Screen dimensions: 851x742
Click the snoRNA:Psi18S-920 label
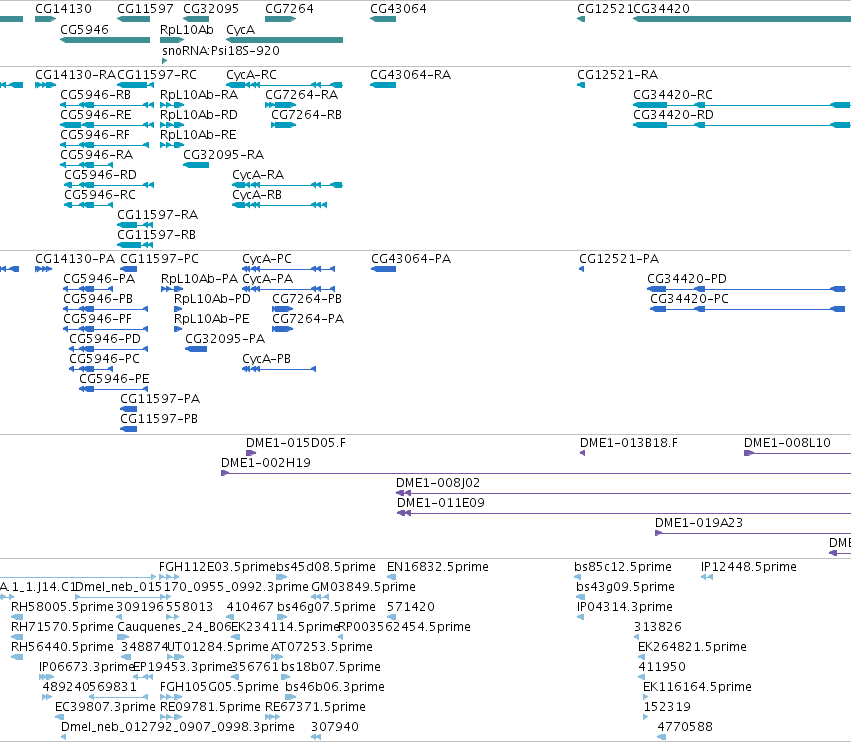[221, 50]
